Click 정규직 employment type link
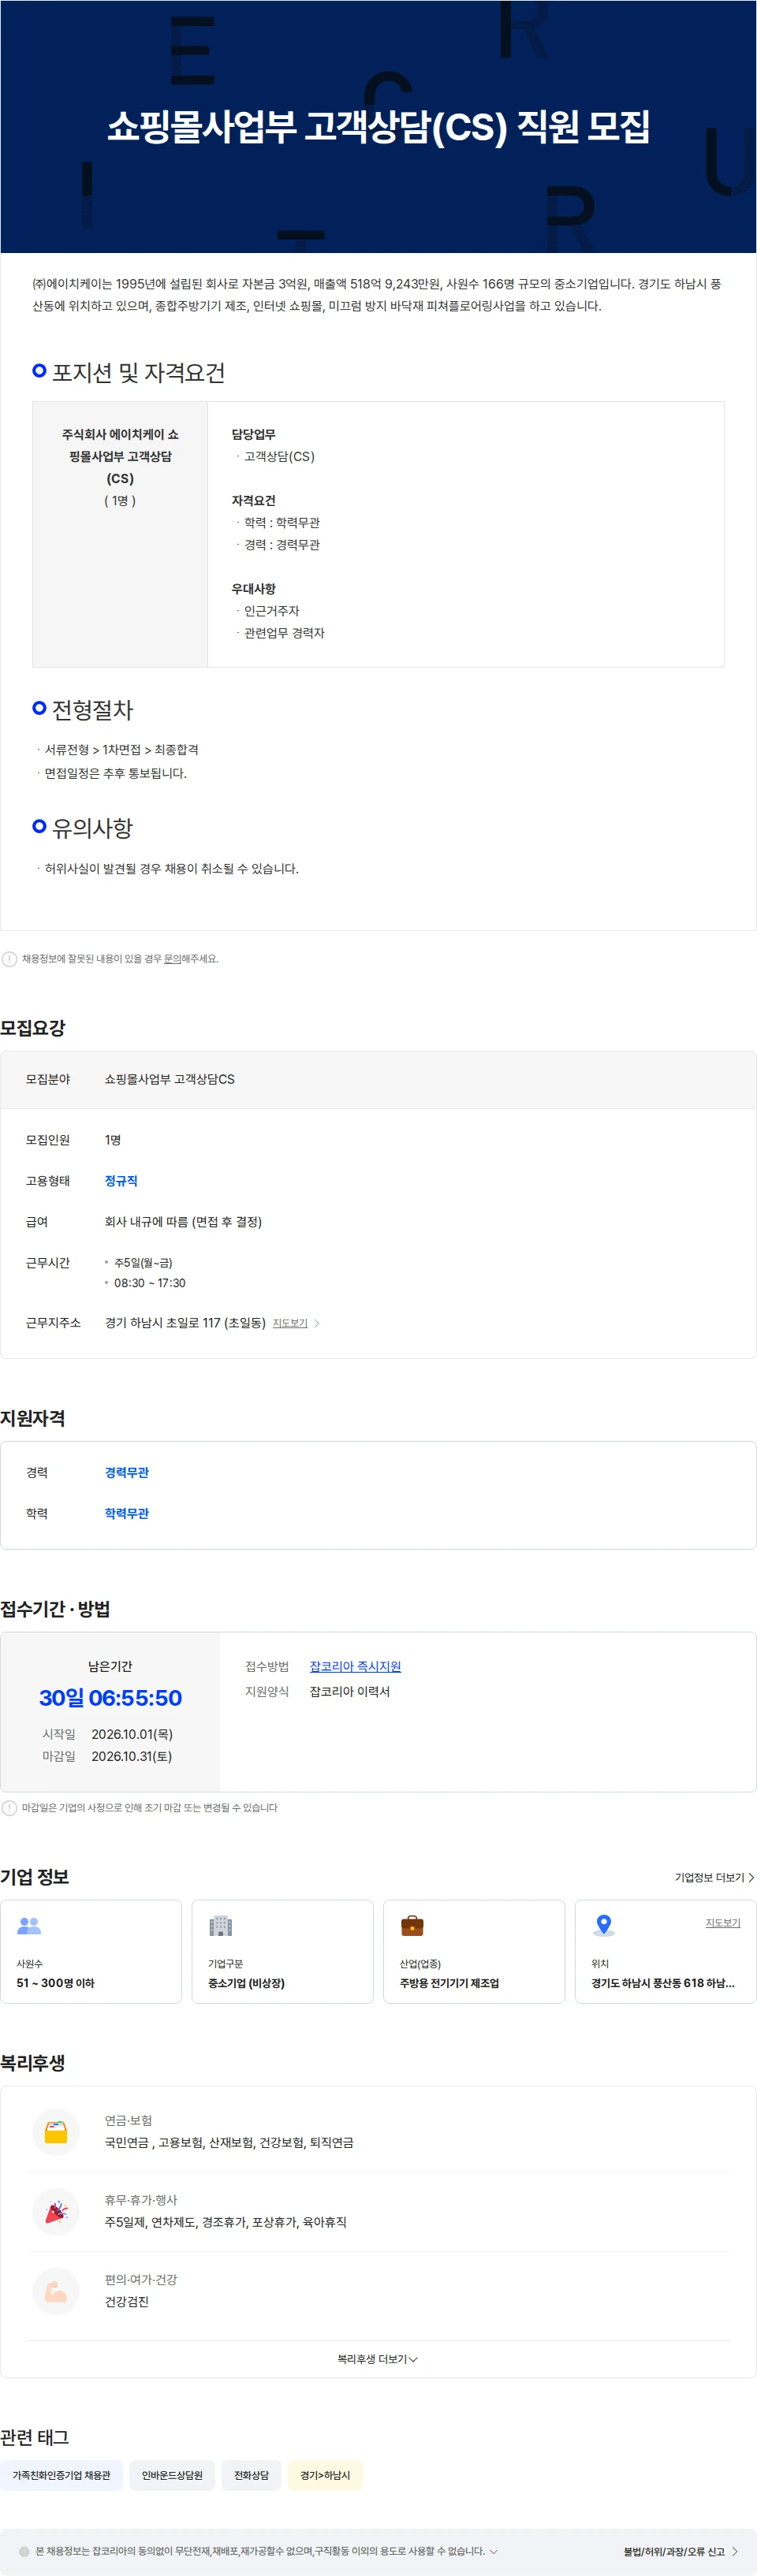This screenshot has width=757, height=2576. coord(121,1181)
